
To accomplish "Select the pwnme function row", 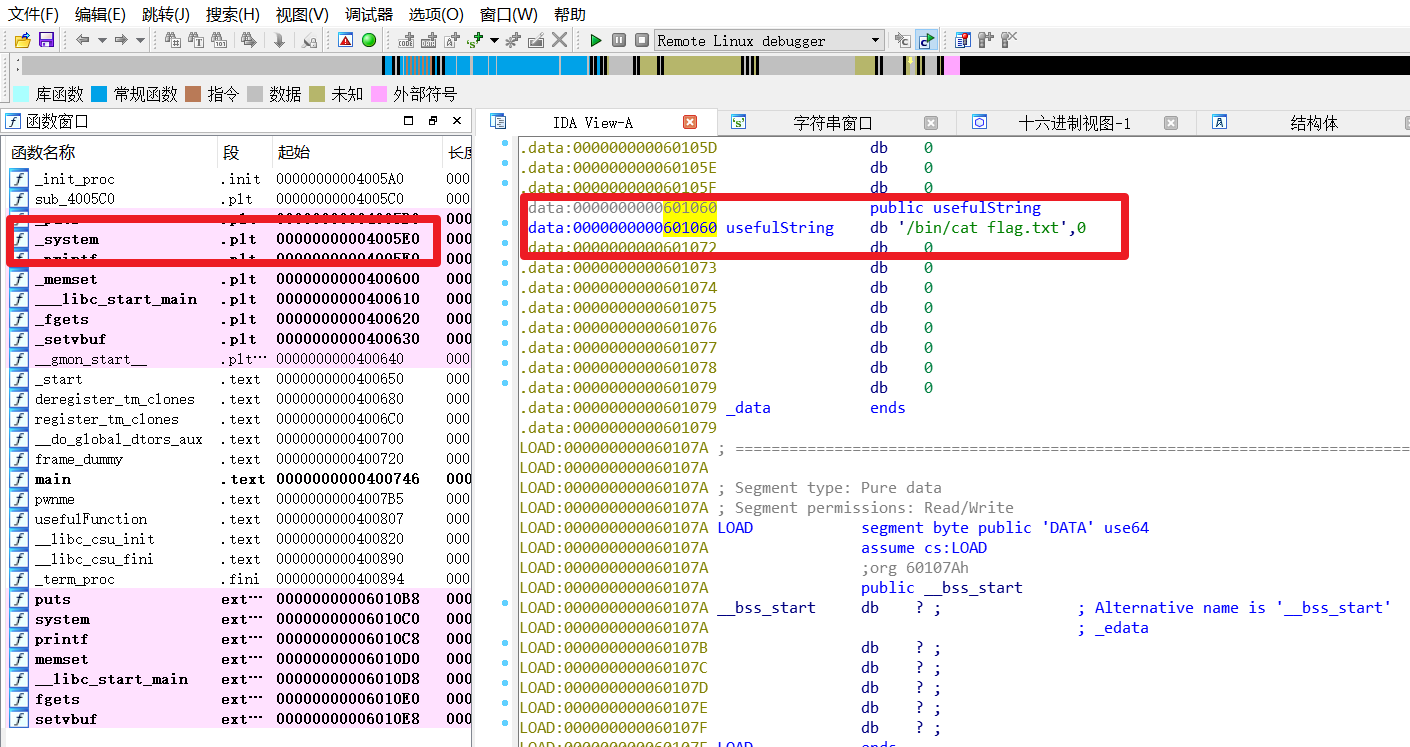I will 239,499.
